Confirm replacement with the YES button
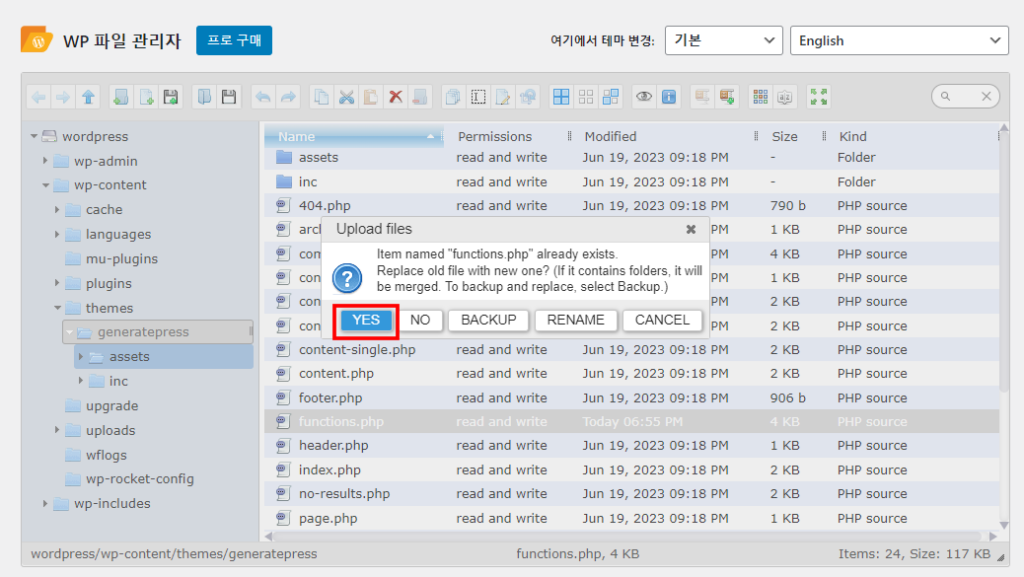 coord(366,320)
